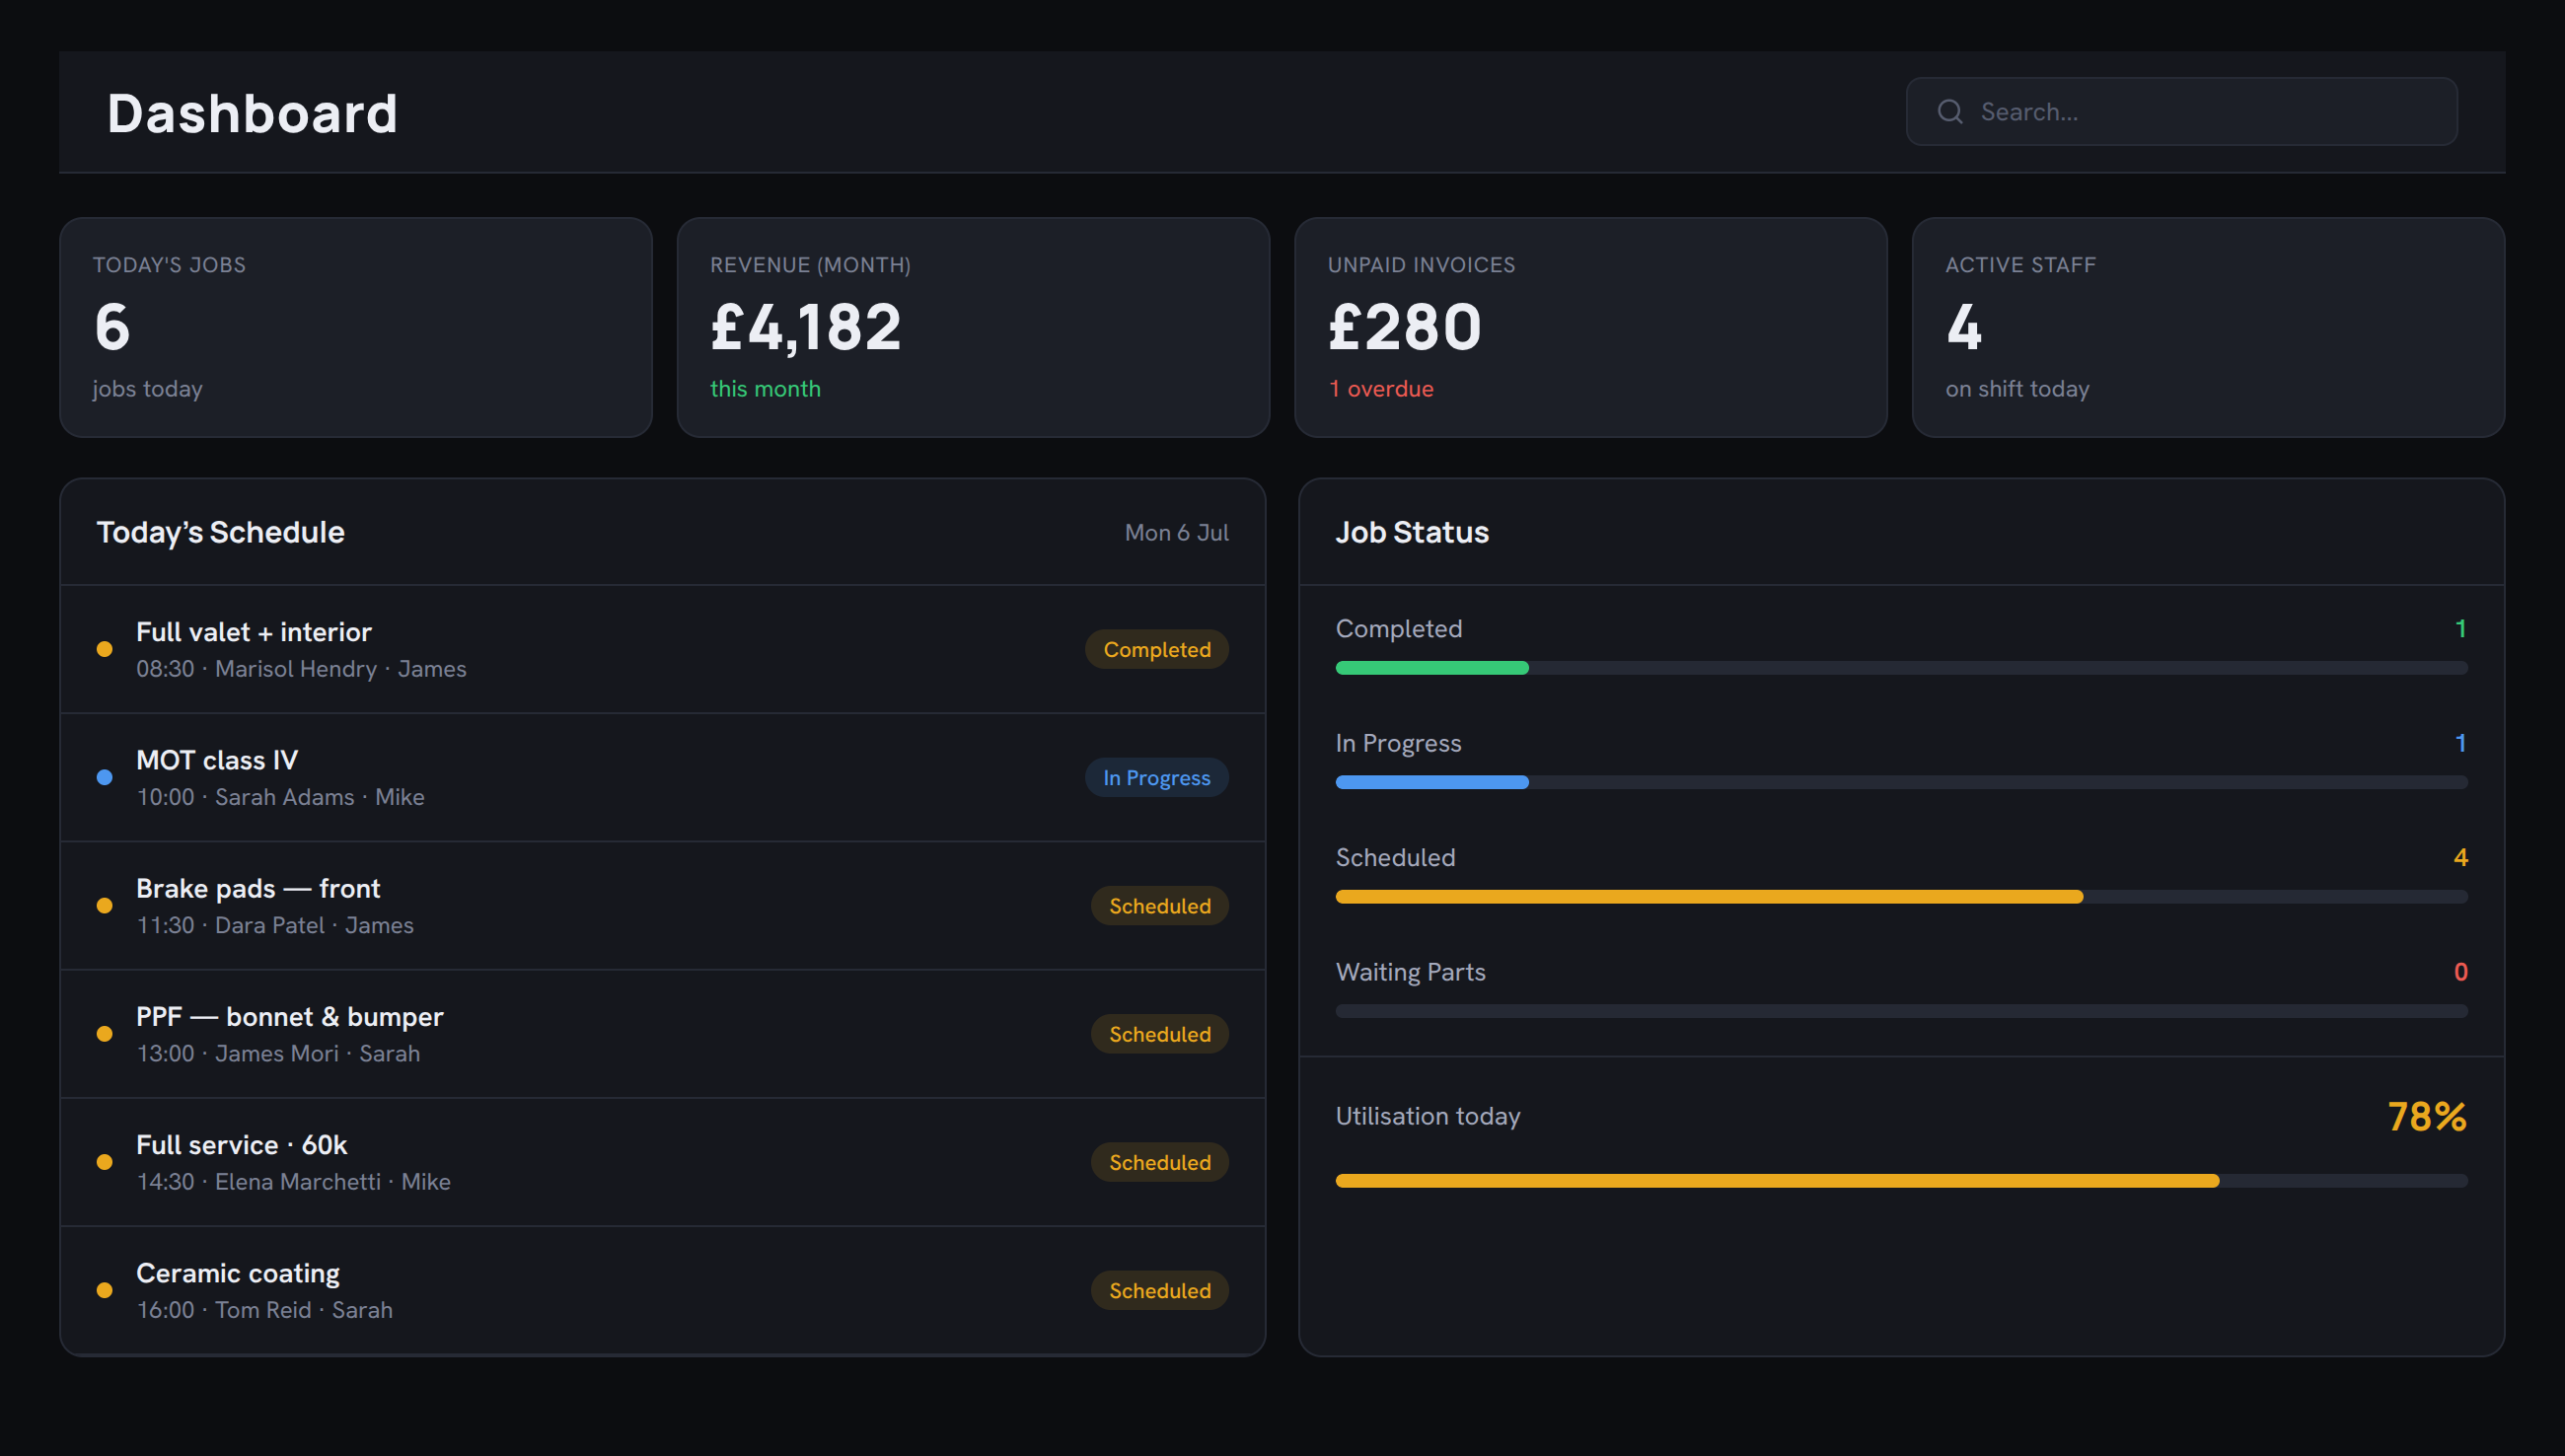
Task: Click the search magnifier icon
Action: [x=1950, y=111]
